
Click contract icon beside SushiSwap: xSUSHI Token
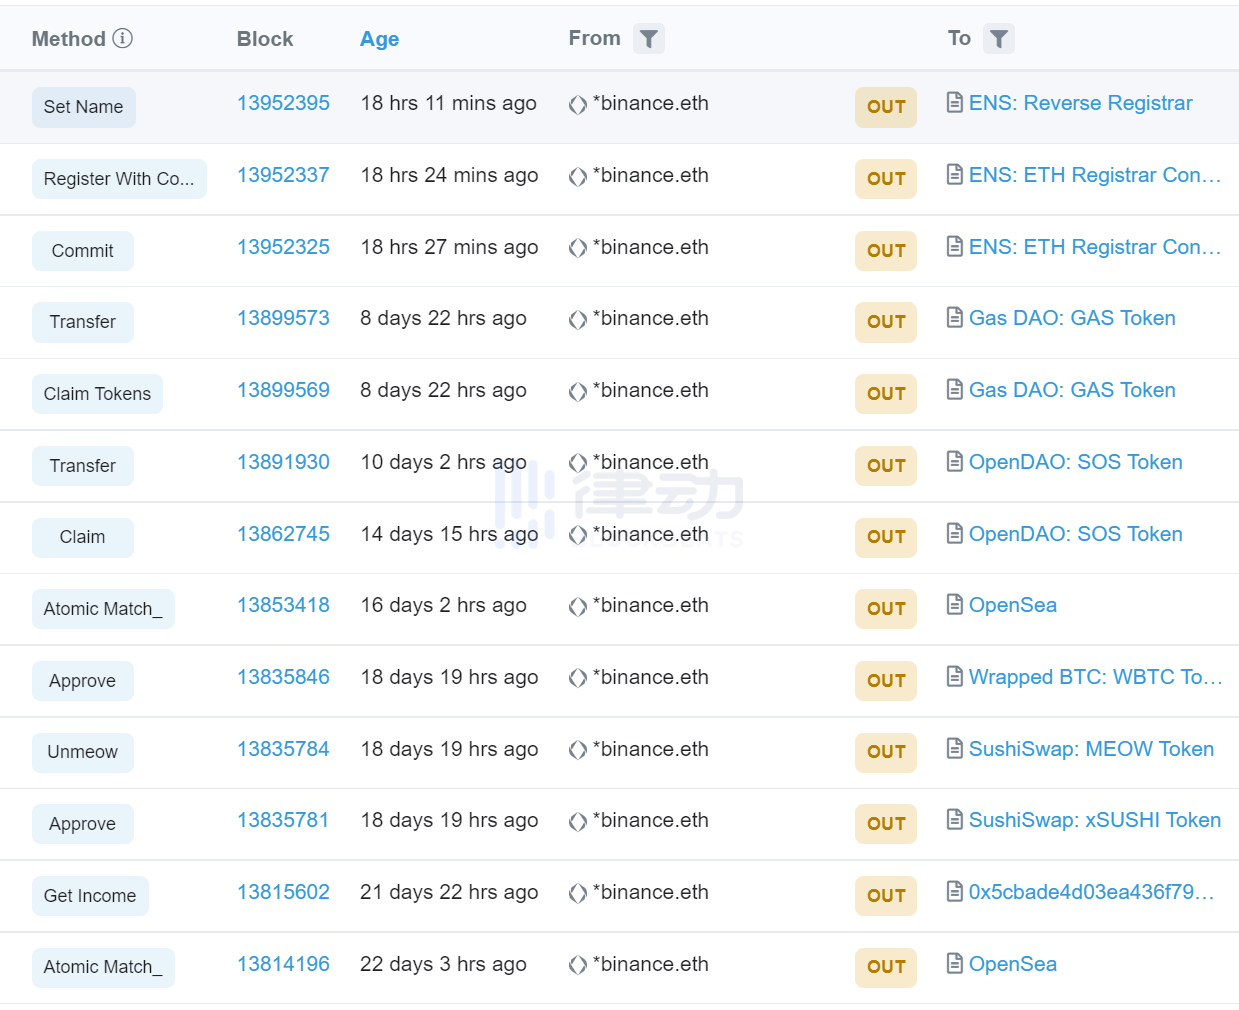[x=955, y=820]
